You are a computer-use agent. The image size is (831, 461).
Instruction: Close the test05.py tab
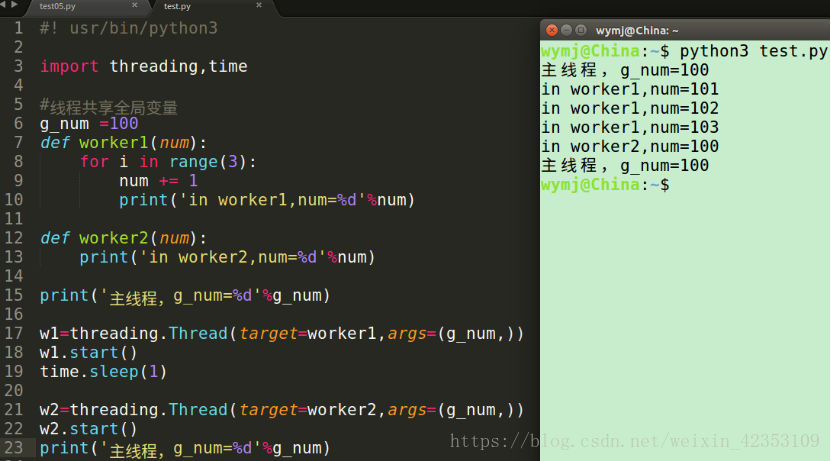point(135,5)
